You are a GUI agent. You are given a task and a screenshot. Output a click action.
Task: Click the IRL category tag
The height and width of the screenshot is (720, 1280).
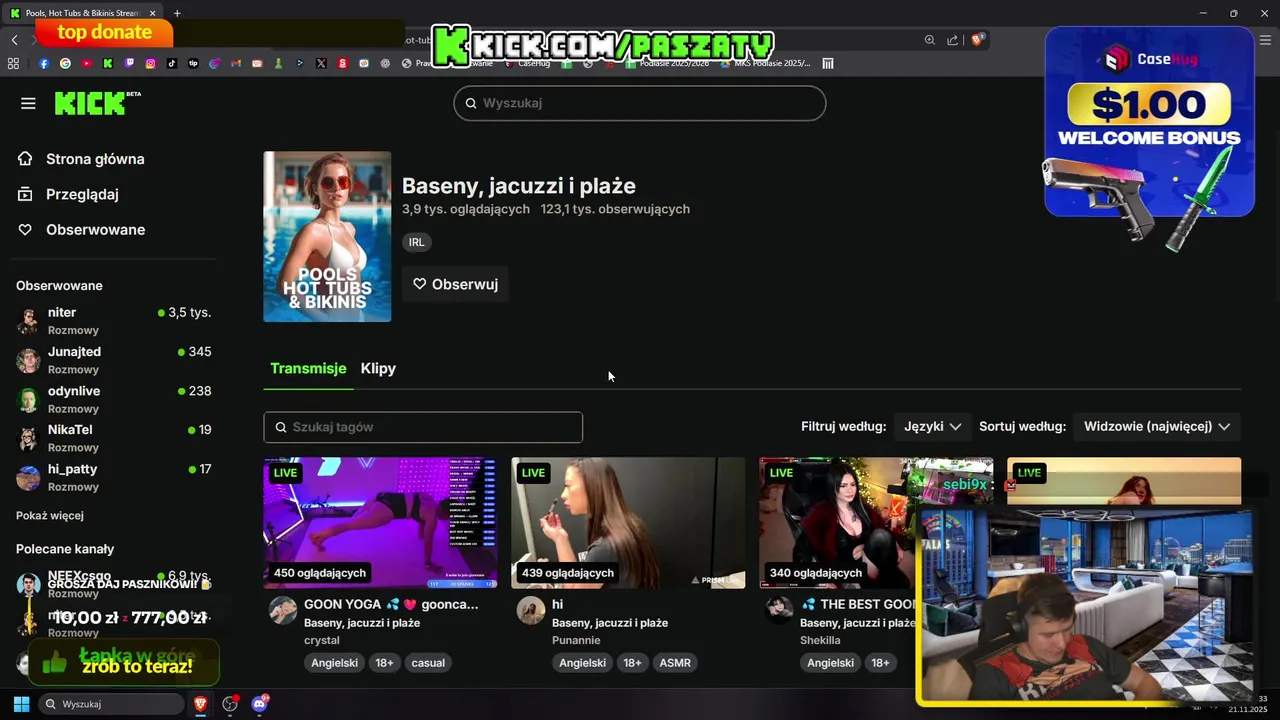pos(417,242)
